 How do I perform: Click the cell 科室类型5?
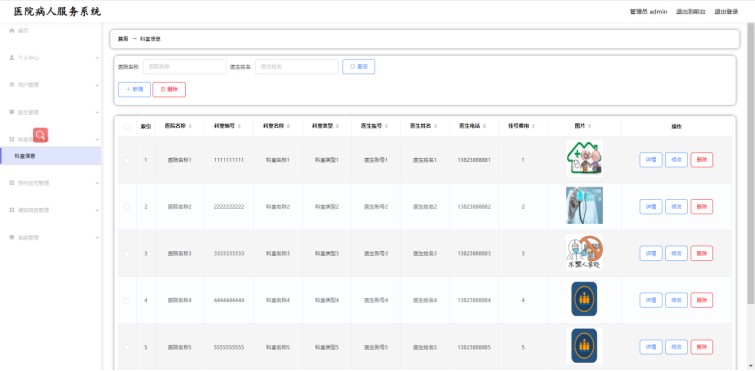tap(327, 347)
